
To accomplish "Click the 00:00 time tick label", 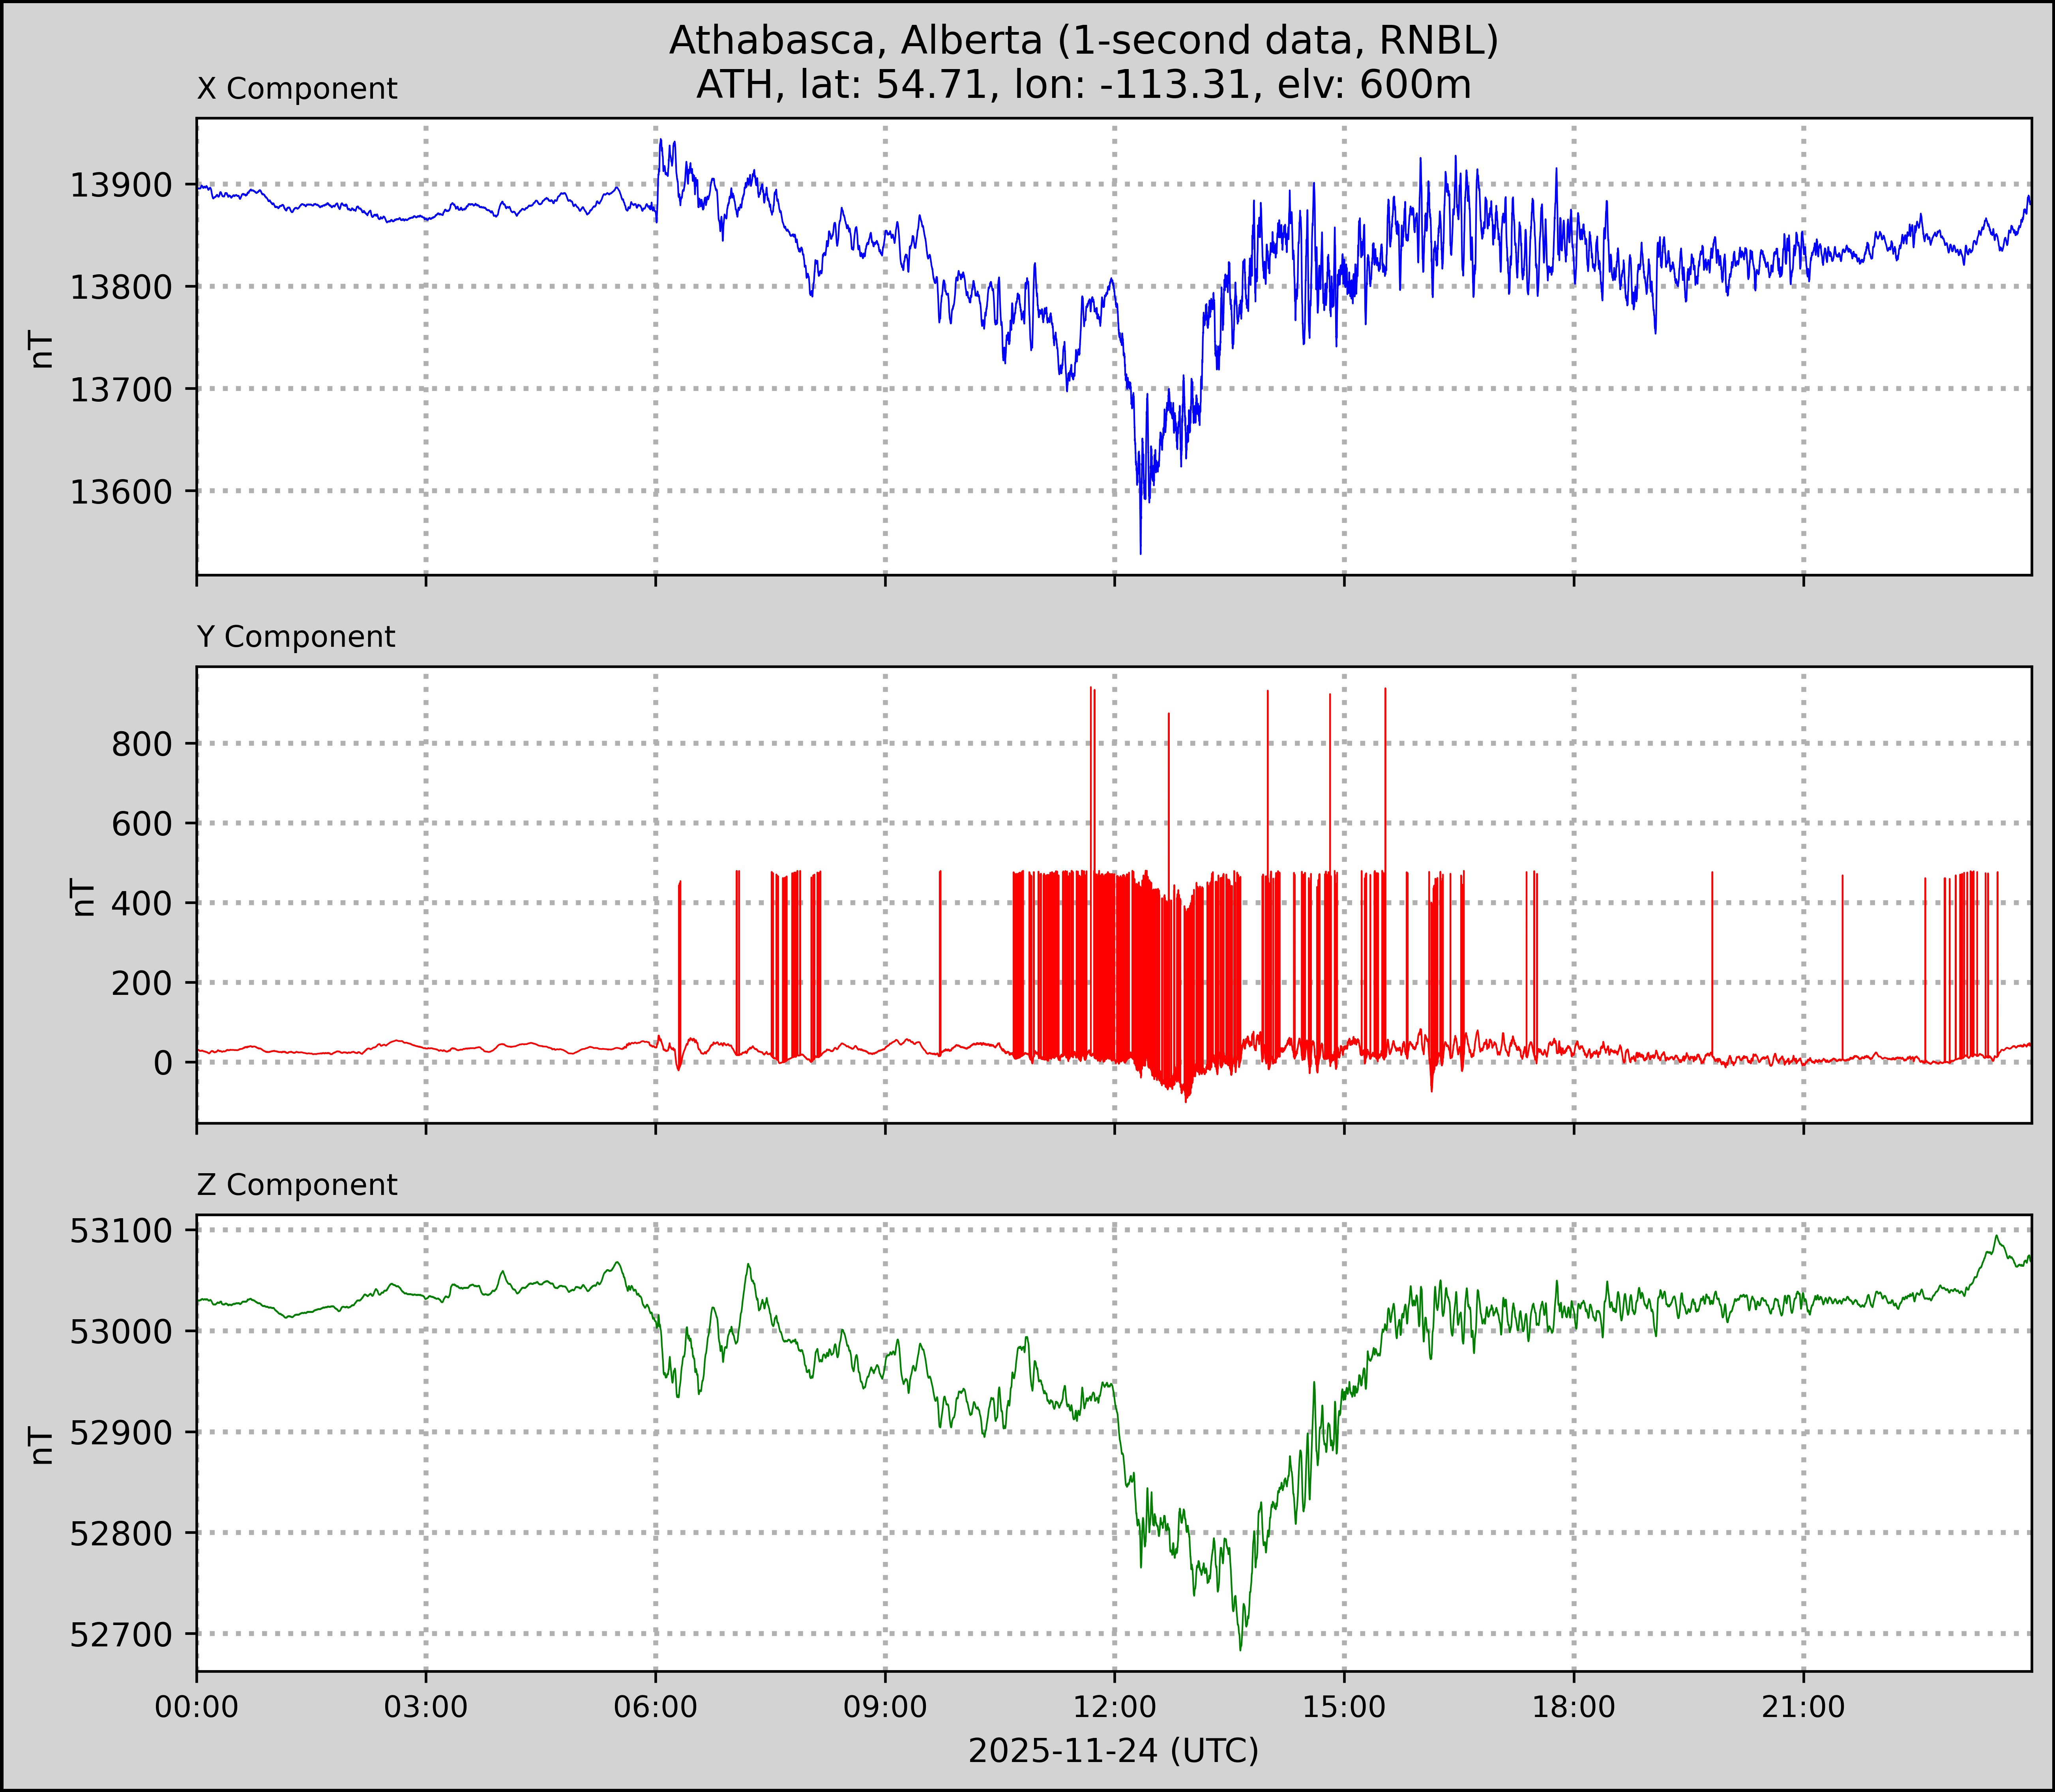I will coord(197,1707).
